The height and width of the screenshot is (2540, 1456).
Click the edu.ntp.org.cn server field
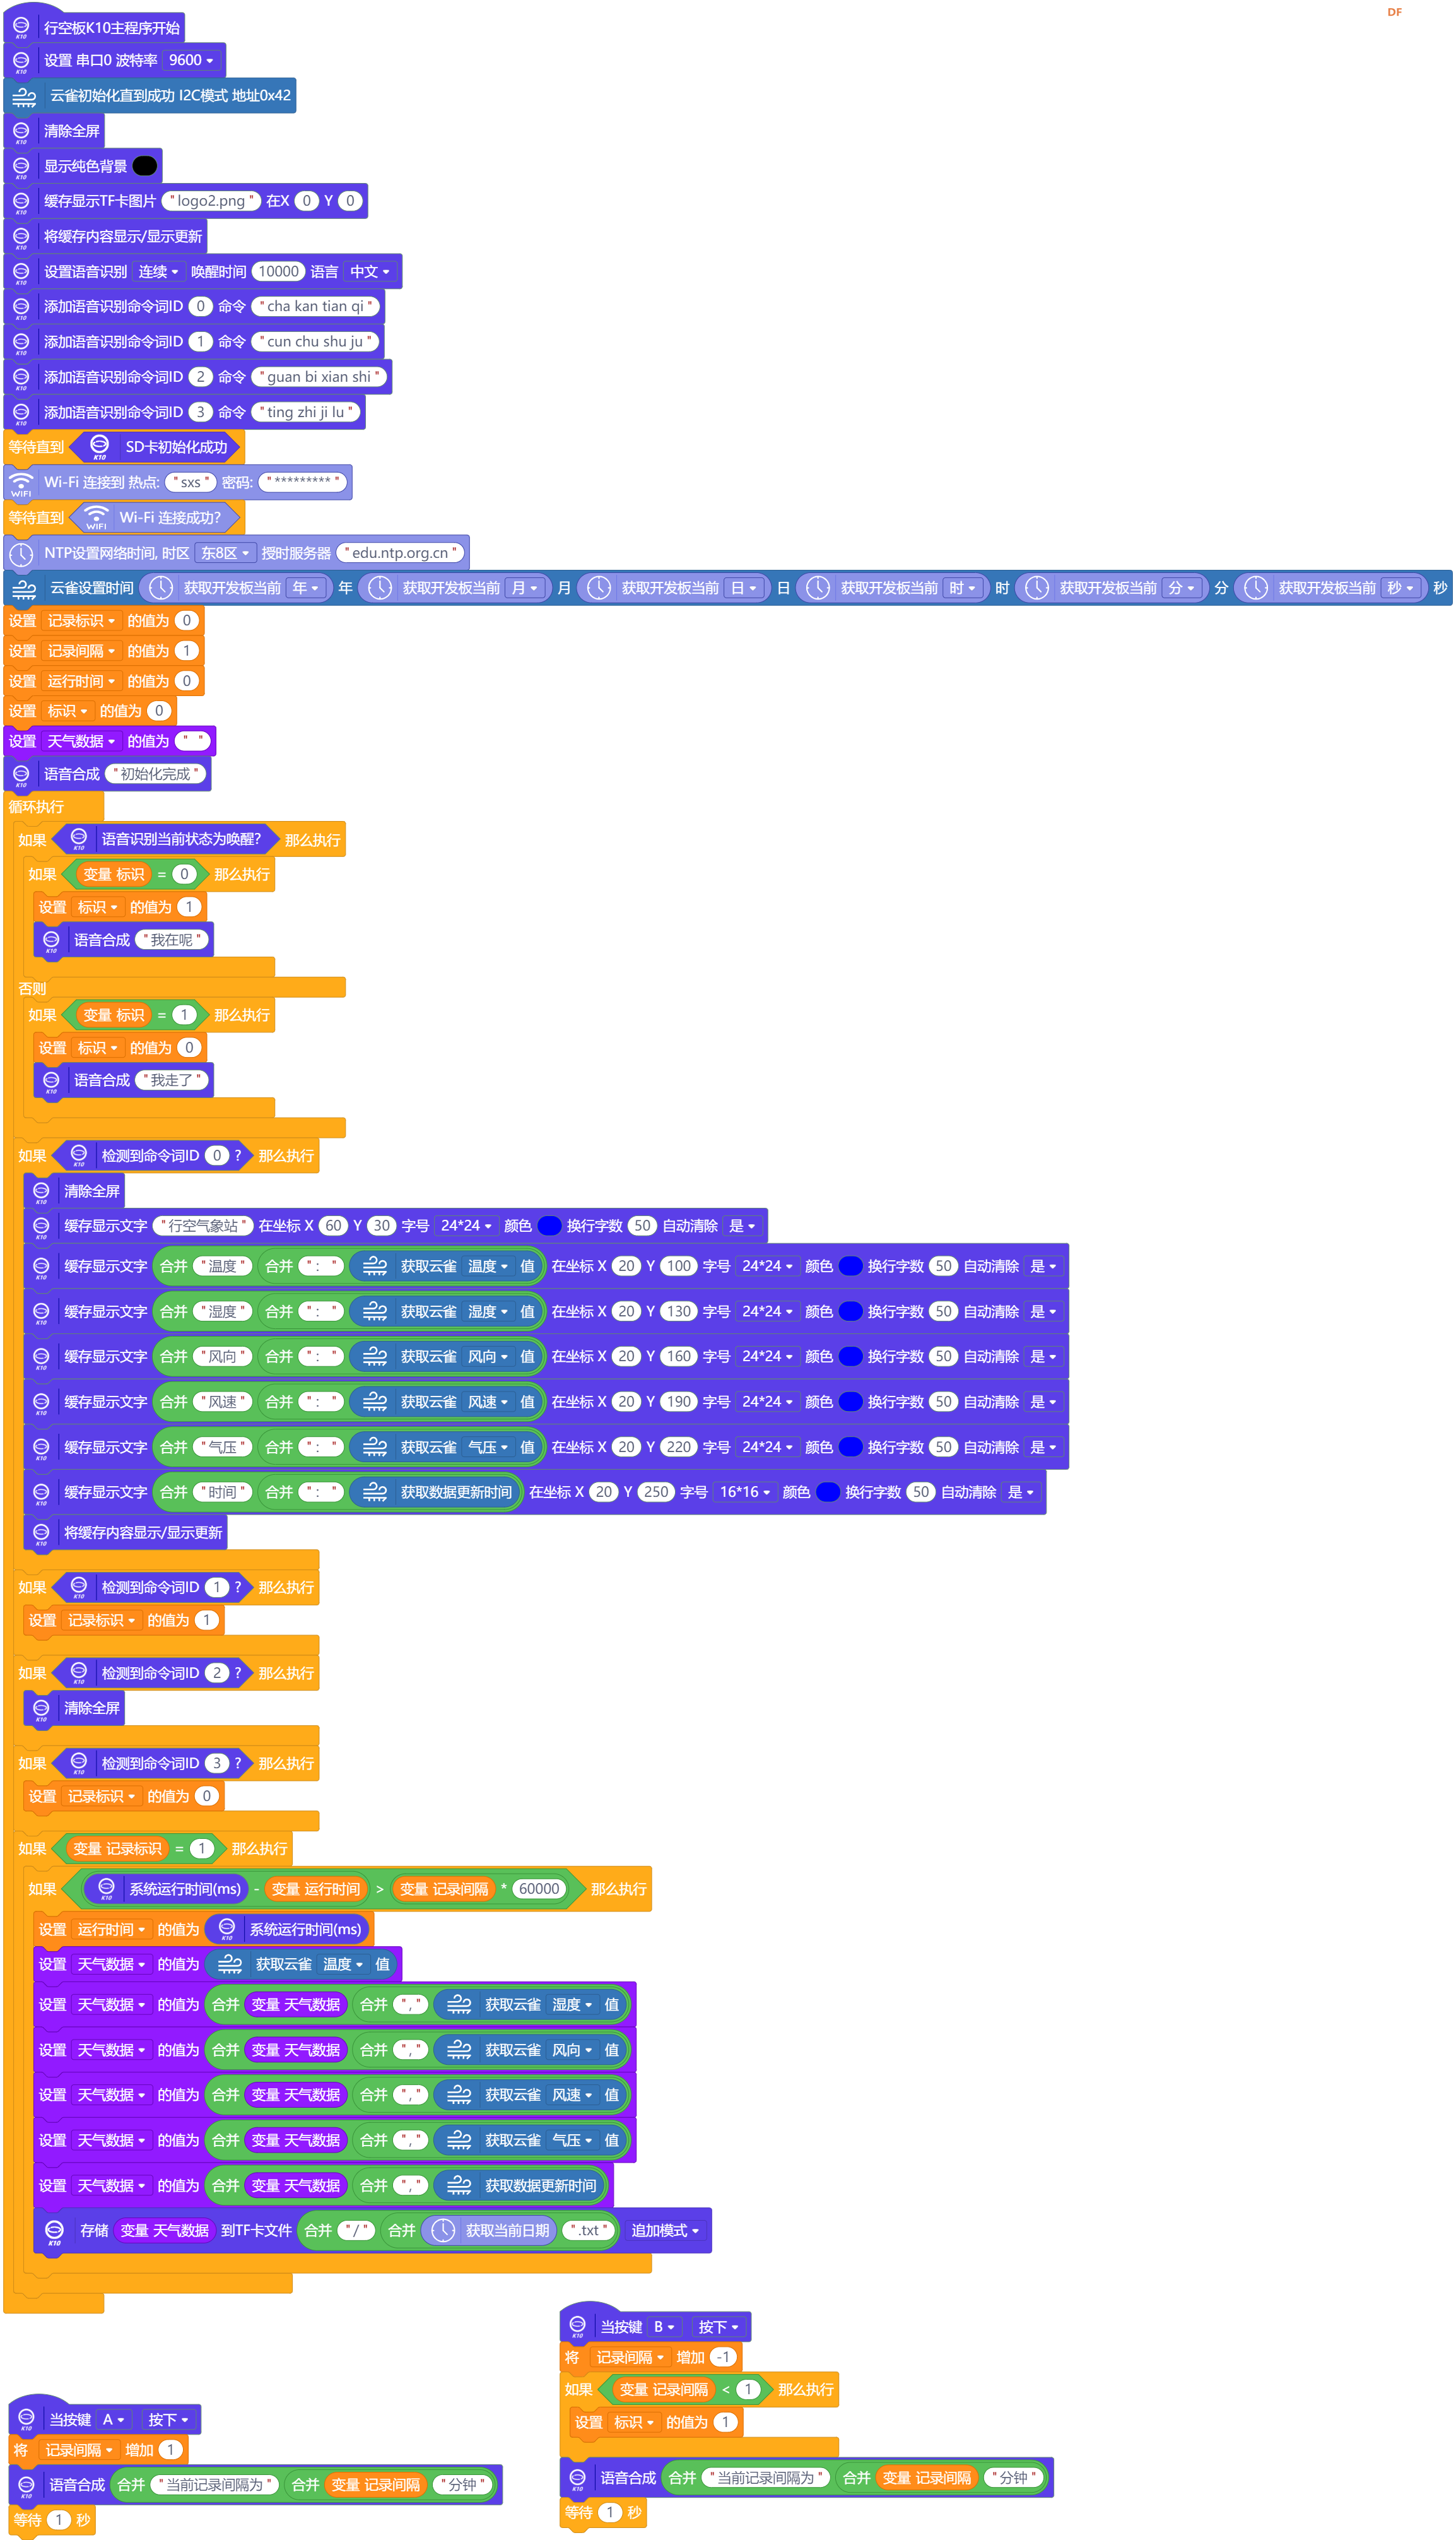click(400, 553)
